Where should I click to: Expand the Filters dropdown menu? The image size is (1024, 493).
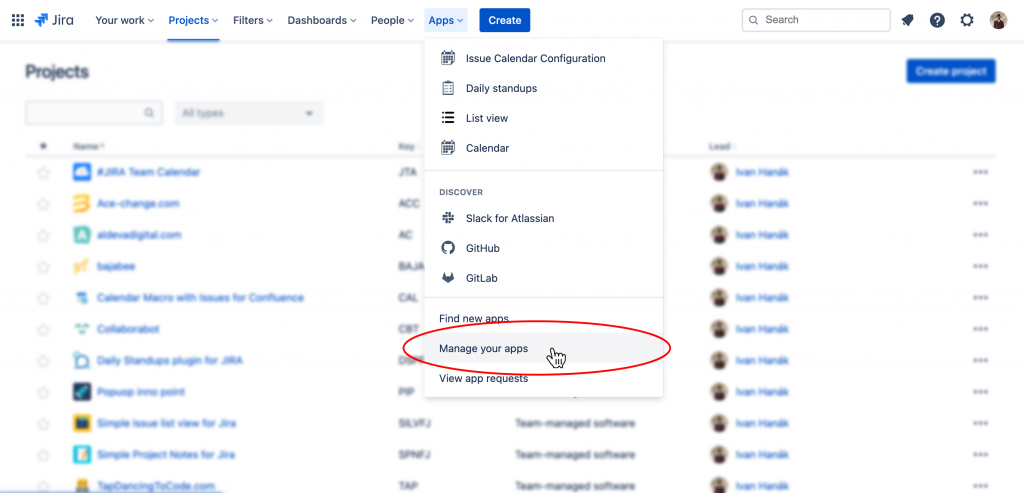click(253, 20)
